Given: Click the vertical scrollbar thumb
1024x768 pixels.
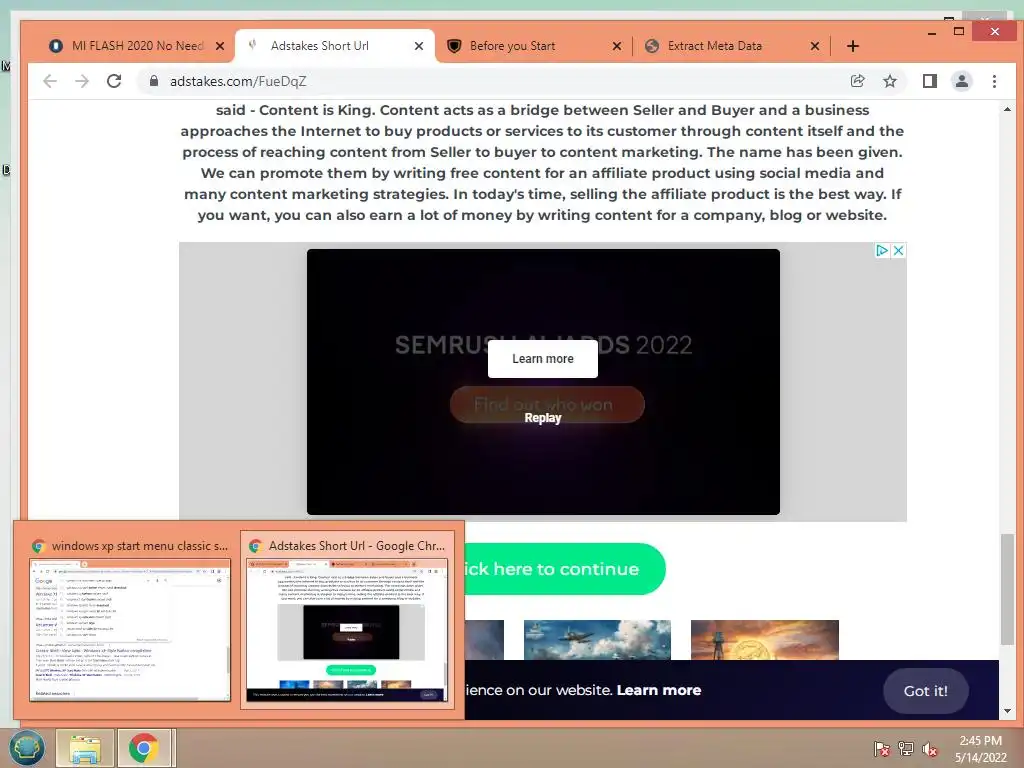Looking at the screenshot, I should pos(1007,589).
